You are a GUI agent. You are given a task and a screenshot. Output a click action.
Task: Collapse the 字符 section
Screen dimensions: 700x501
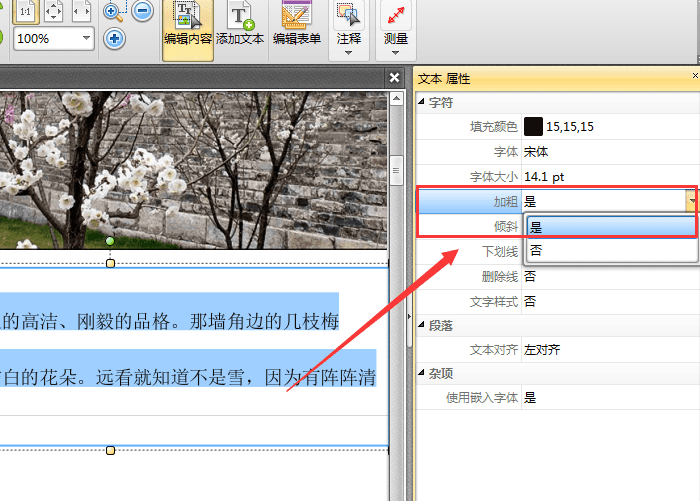[x=421, y=102]
